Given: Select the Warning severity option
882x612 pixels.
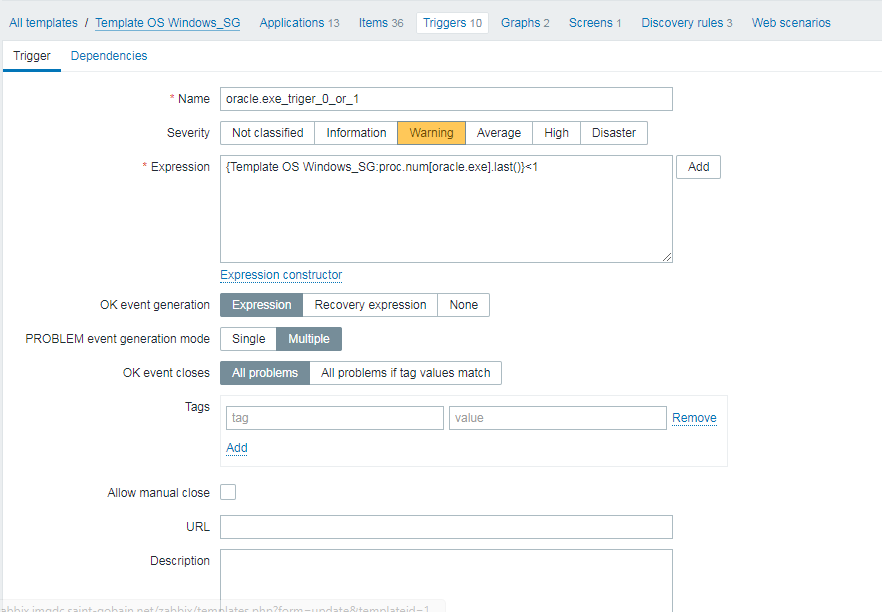Looking at the screenshot, I should coord(431,133).
